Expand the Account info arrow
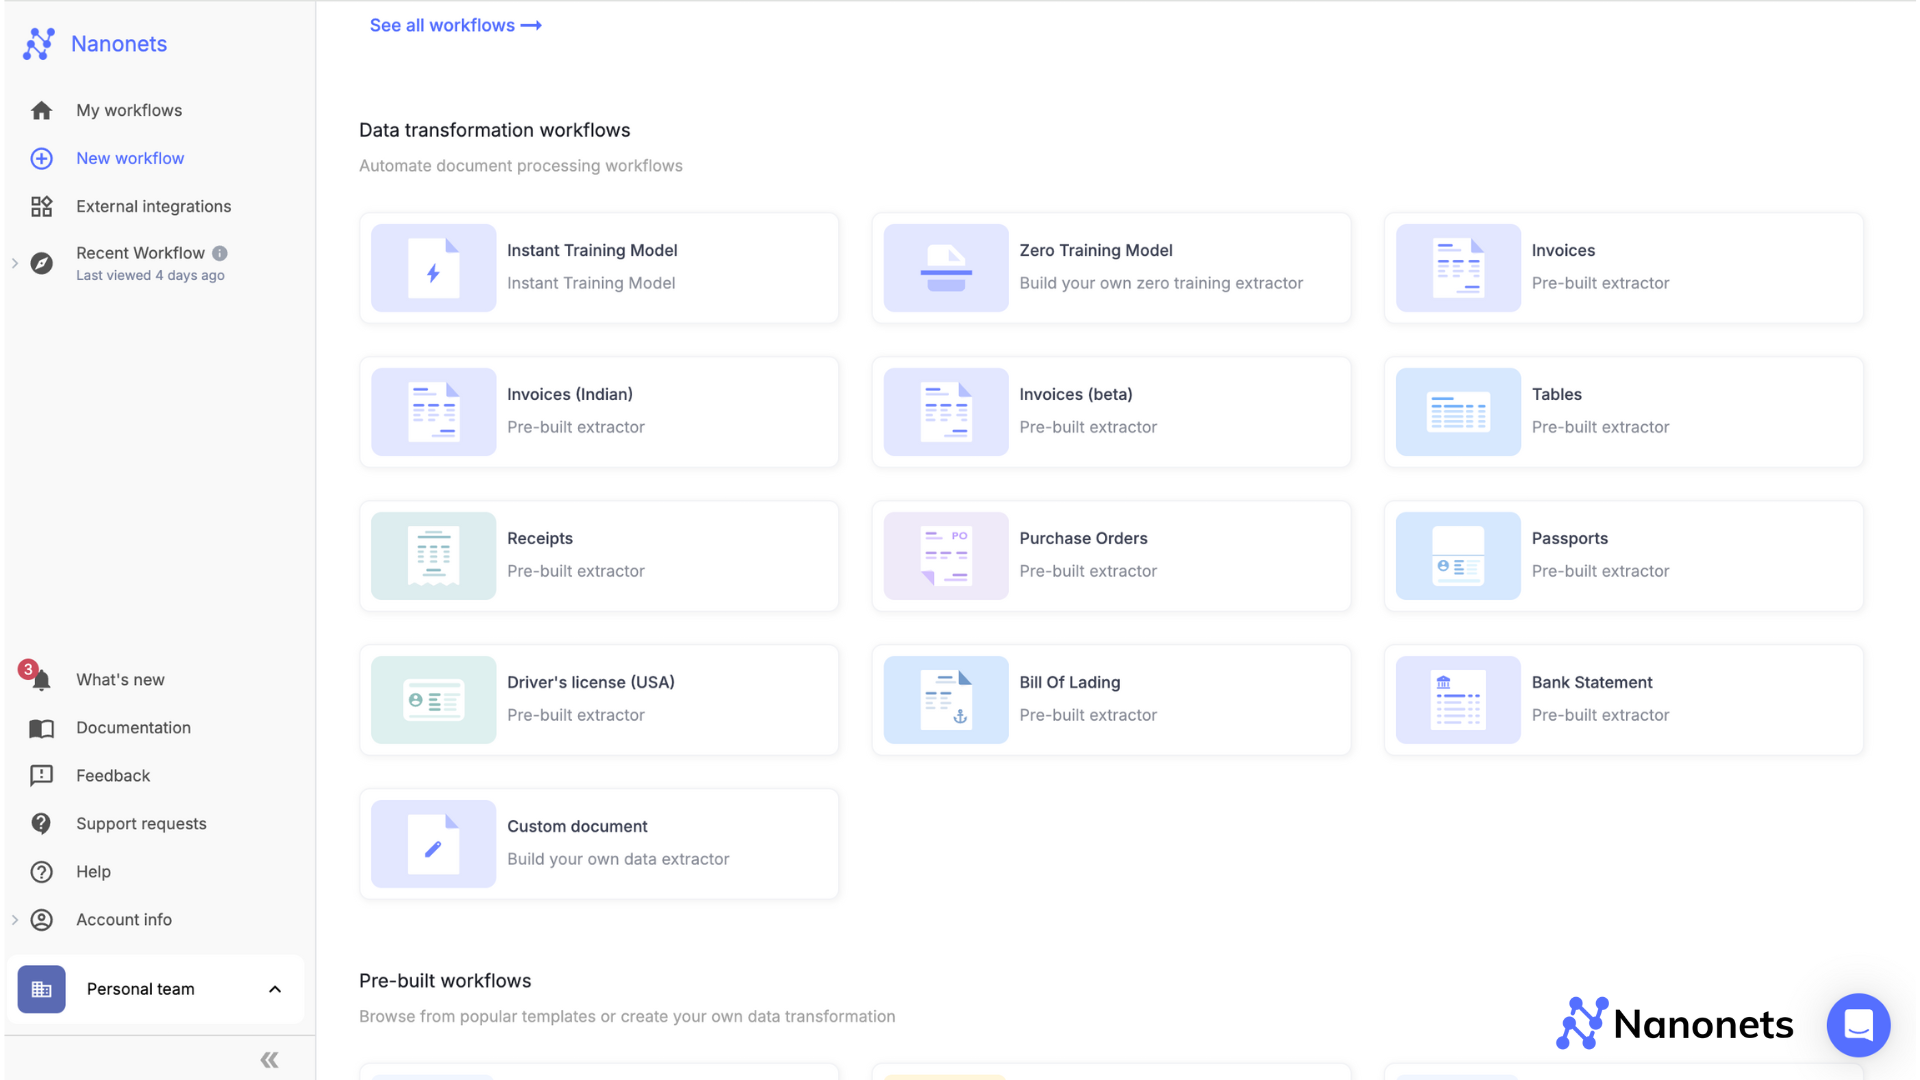 (x=15, y=919)
